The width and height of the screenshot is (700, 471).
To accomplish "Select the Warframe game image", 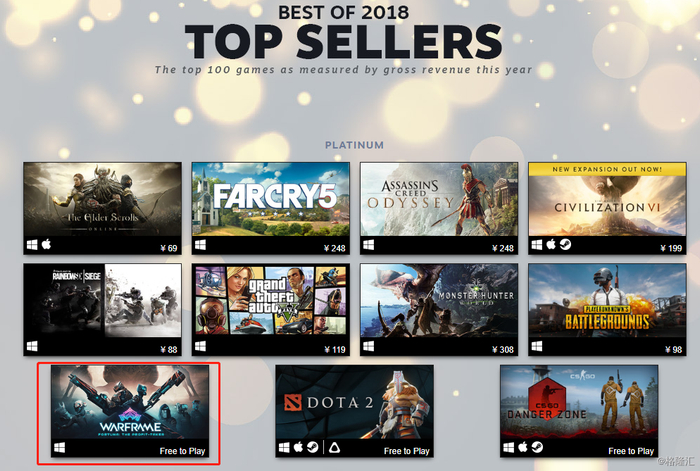I will pos(130,402).
